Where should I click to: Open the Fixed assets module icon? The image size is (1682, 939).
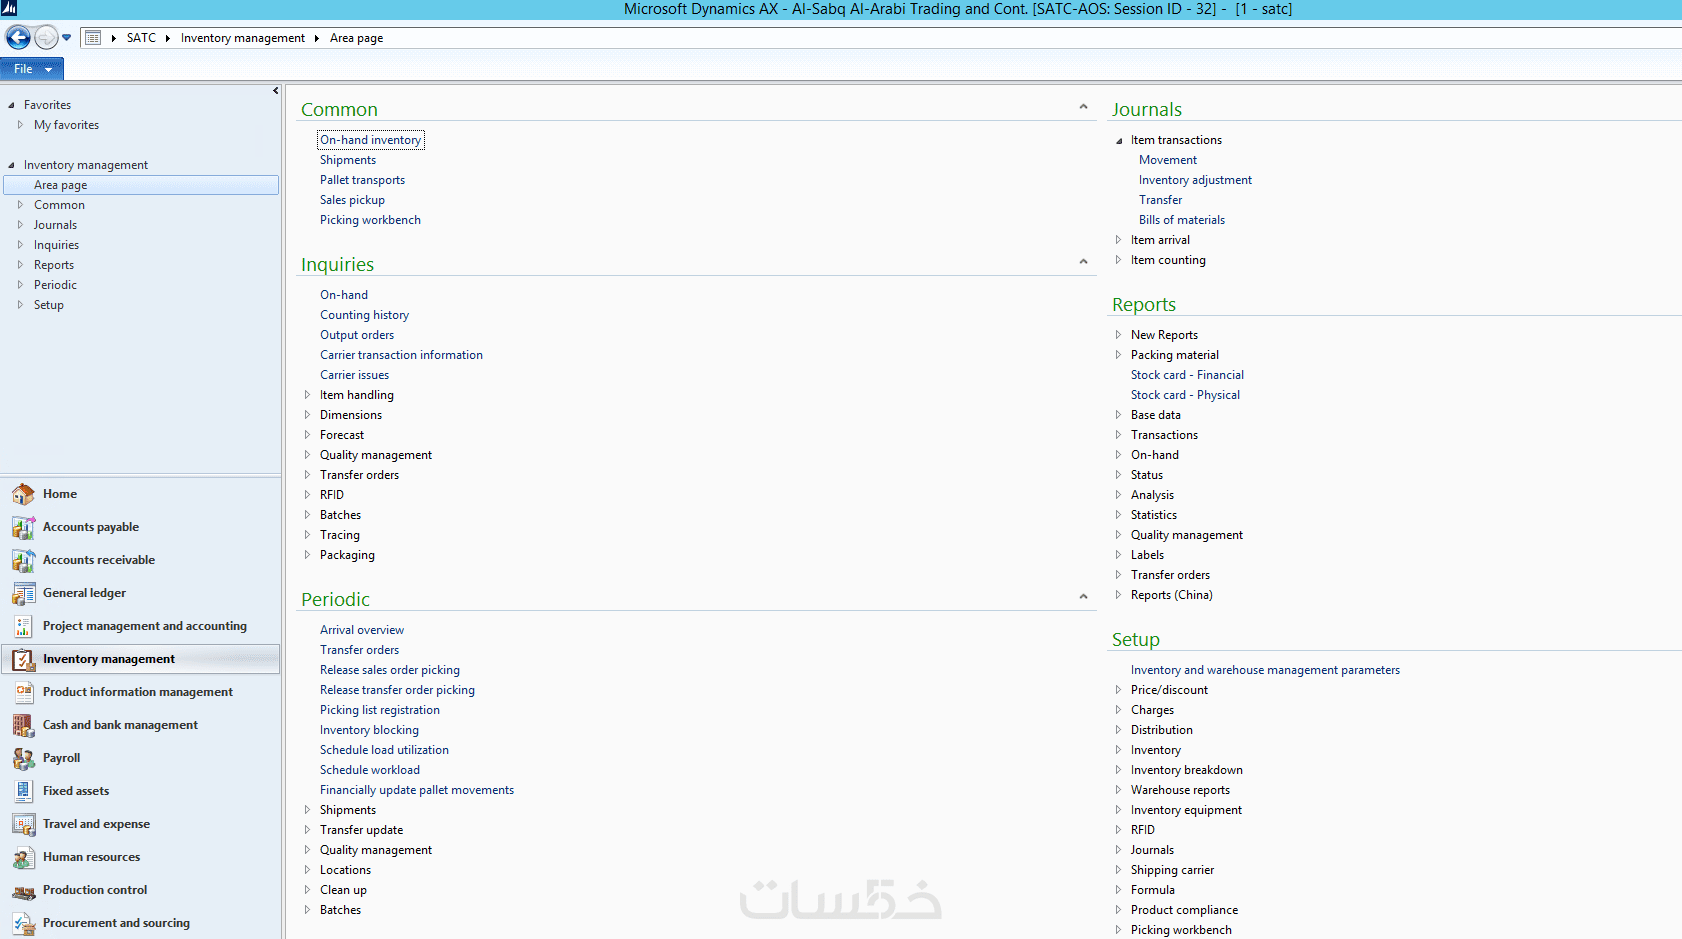[x=23, y=791]
